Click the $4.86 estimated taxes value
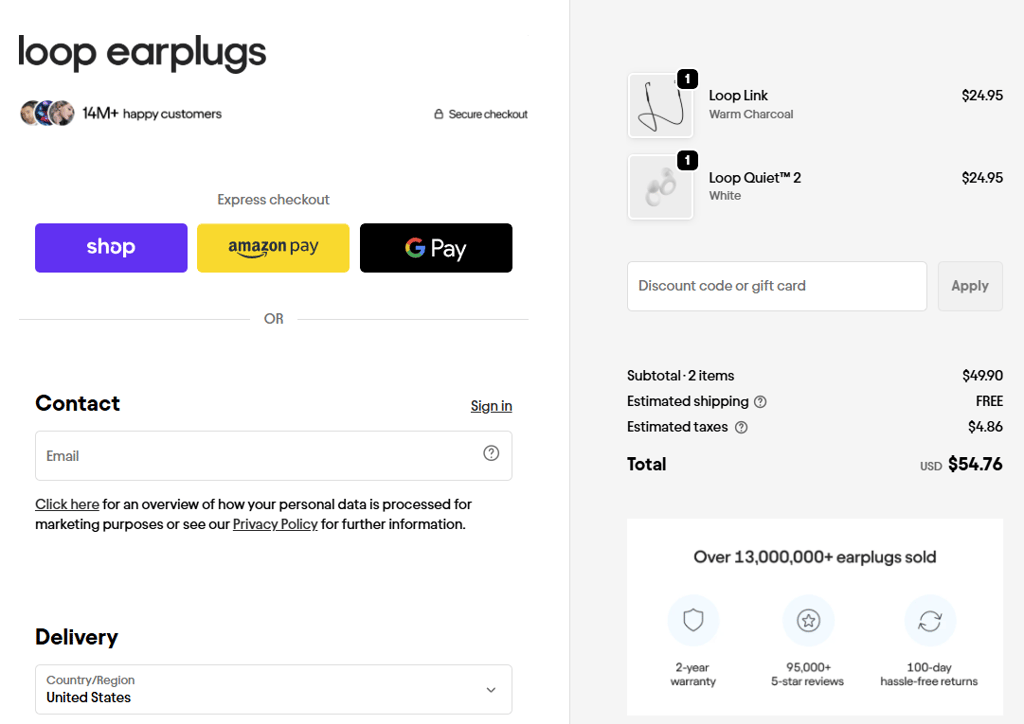The width and height of the screenshot is (1024, 724). pos(985,426)
